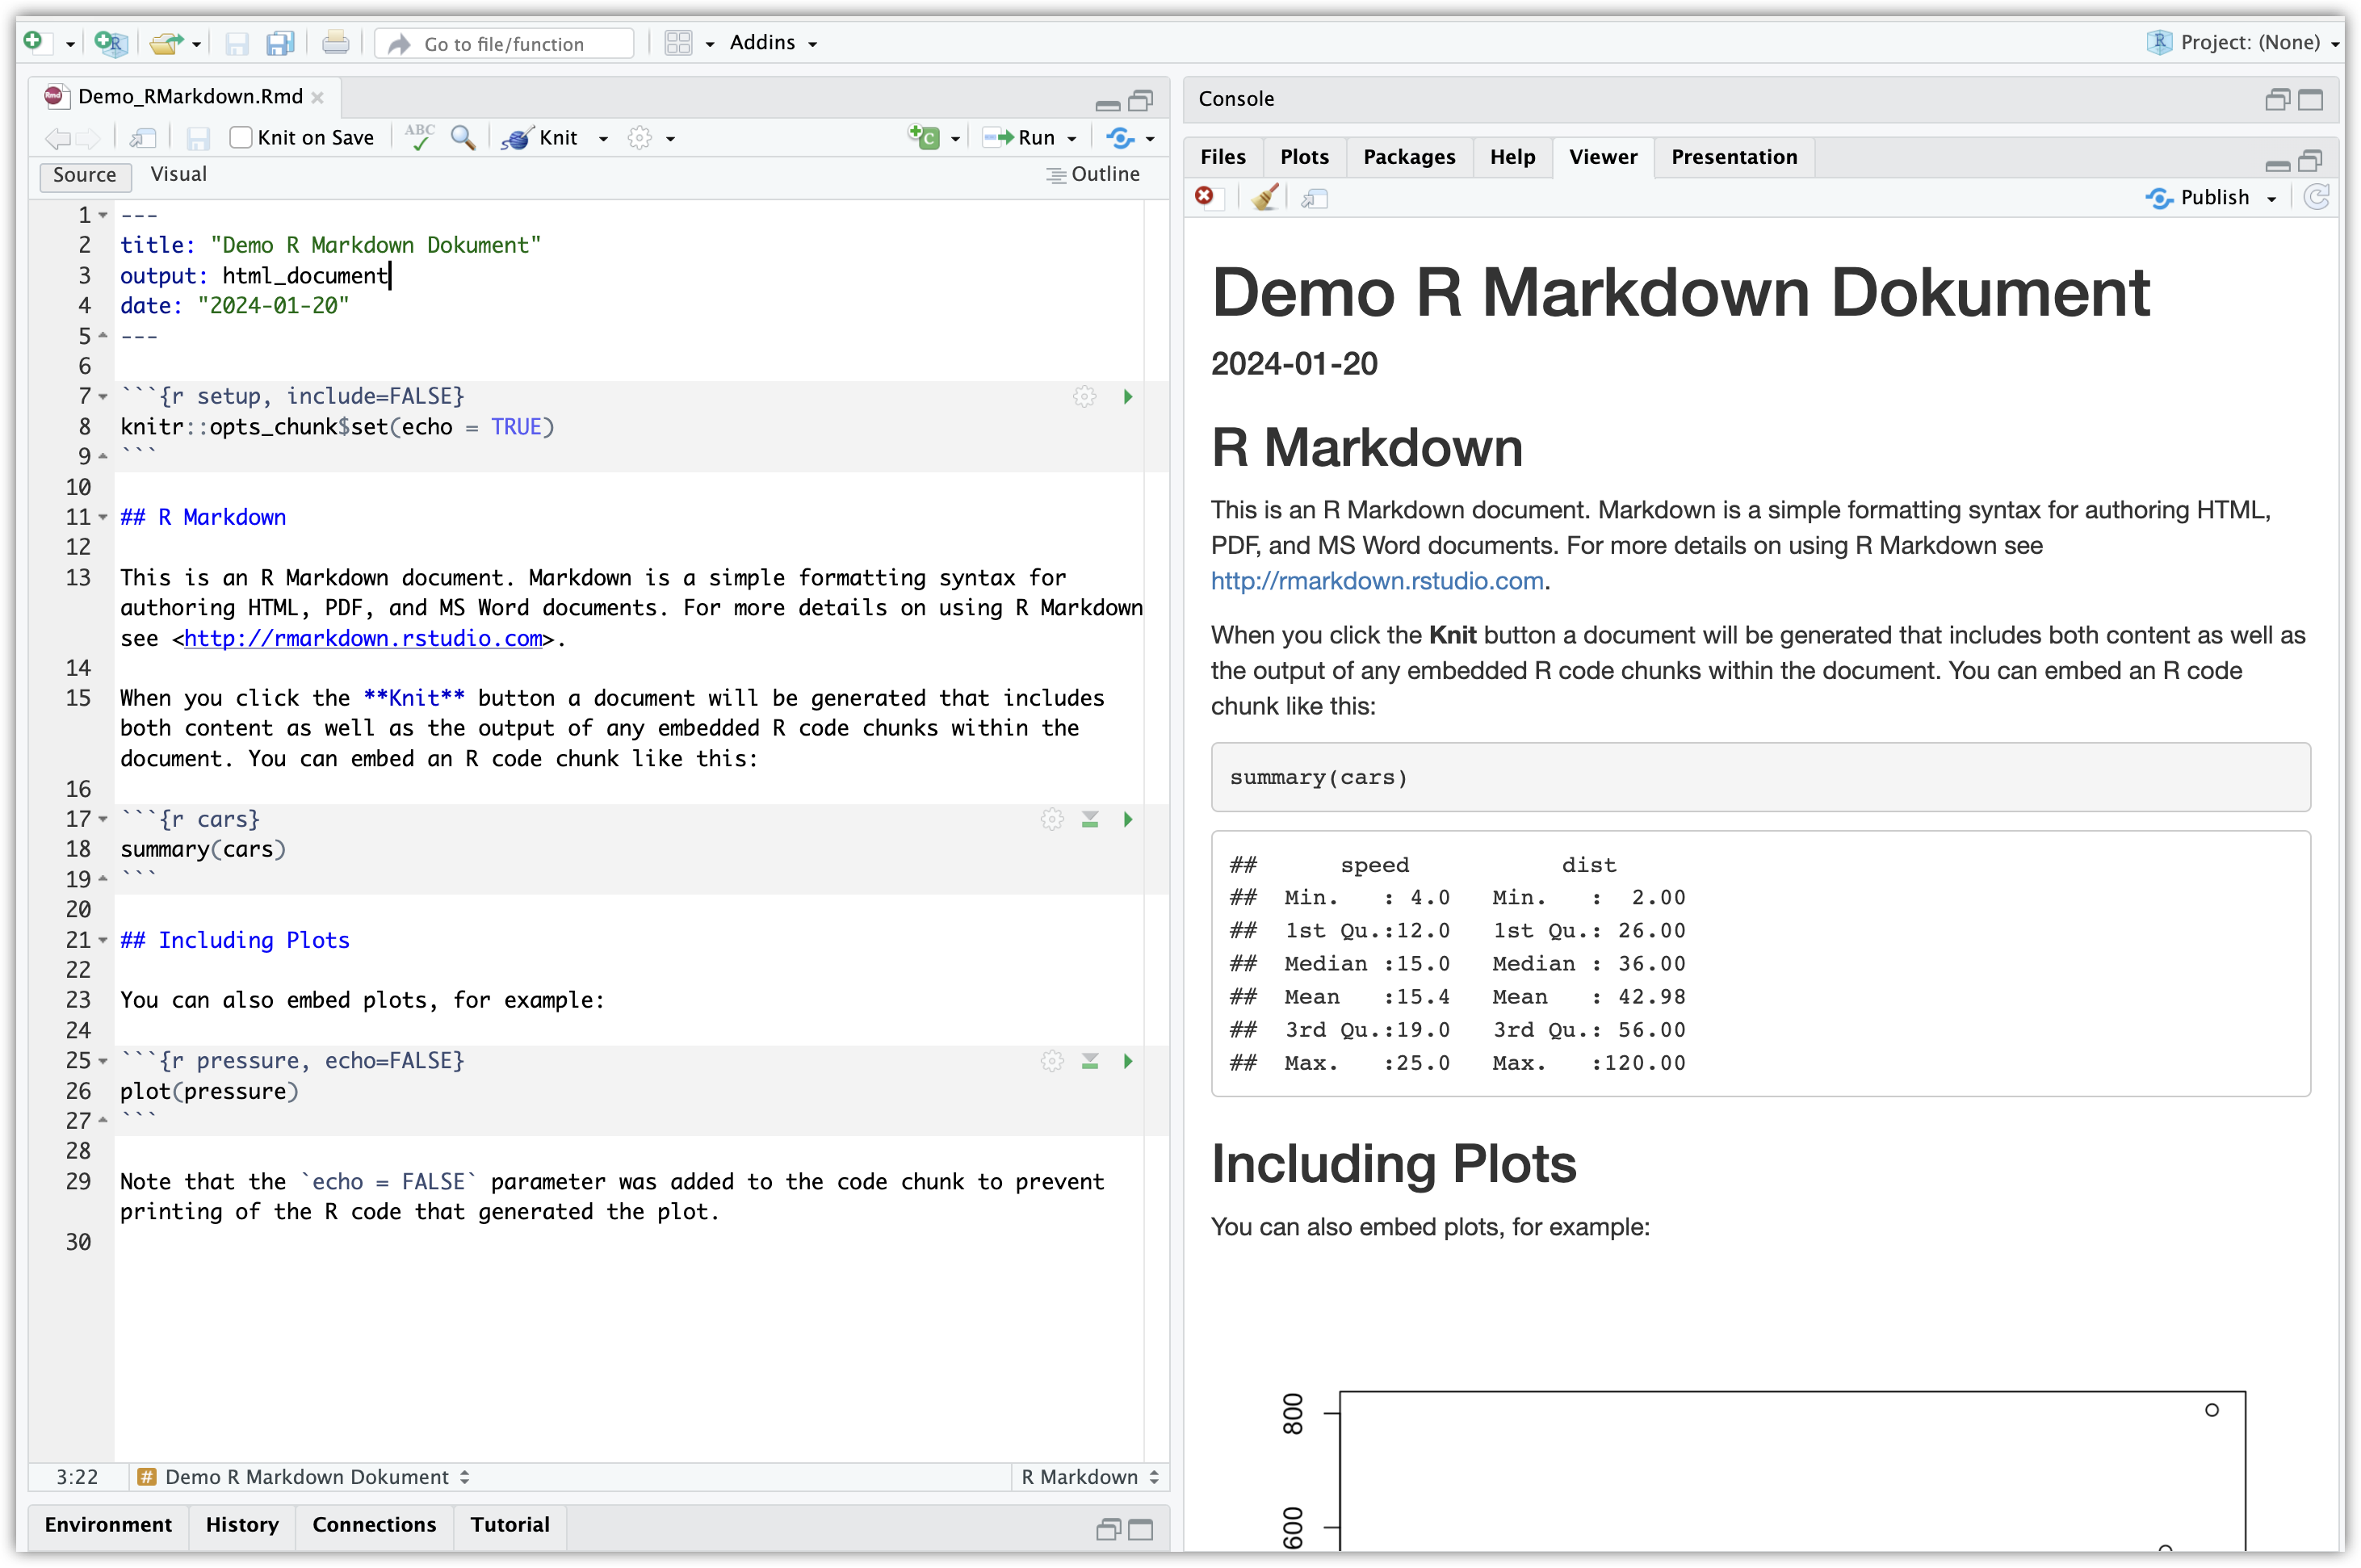
Task: Switch to the Plots tab
Action: (x=1304, y=157)
